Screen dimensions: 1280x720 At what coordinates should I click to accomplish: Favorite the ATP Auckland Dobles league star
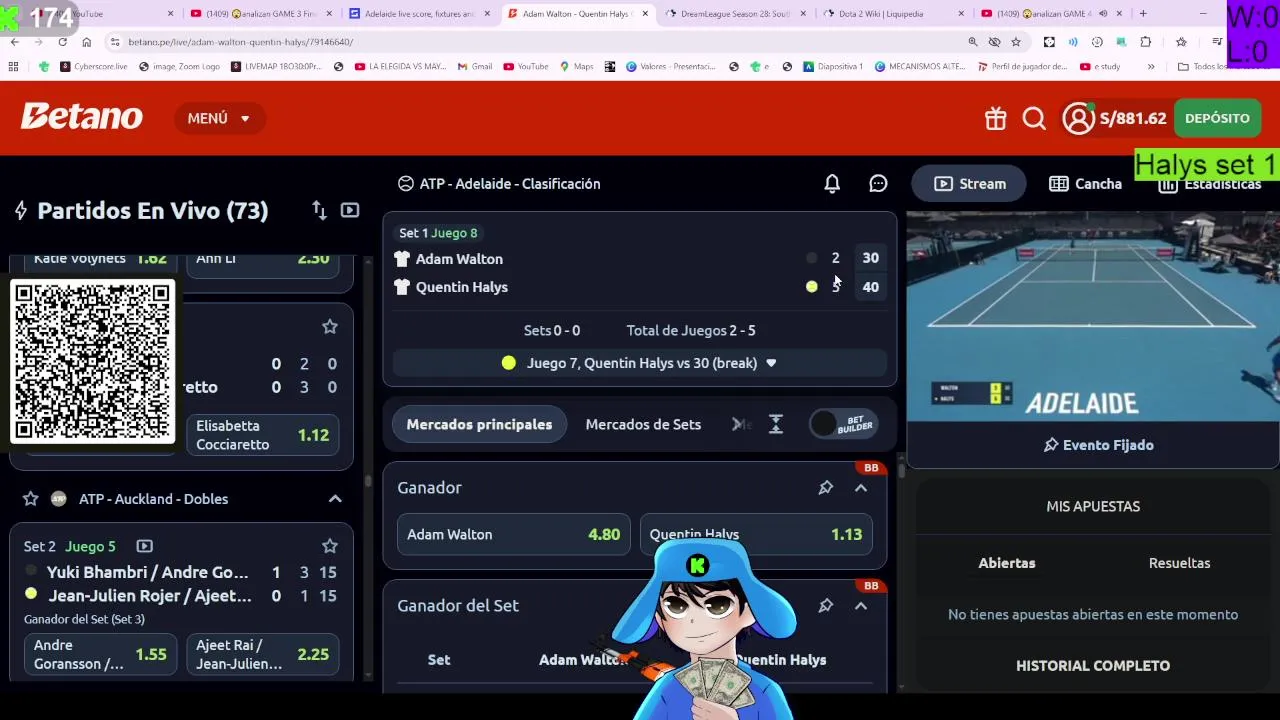[x=31, y=498]
